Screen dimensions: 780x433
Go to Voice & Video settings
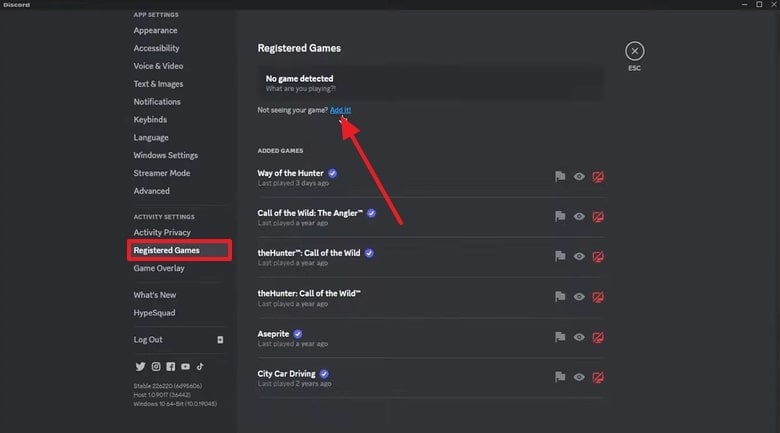coord(158,66)
